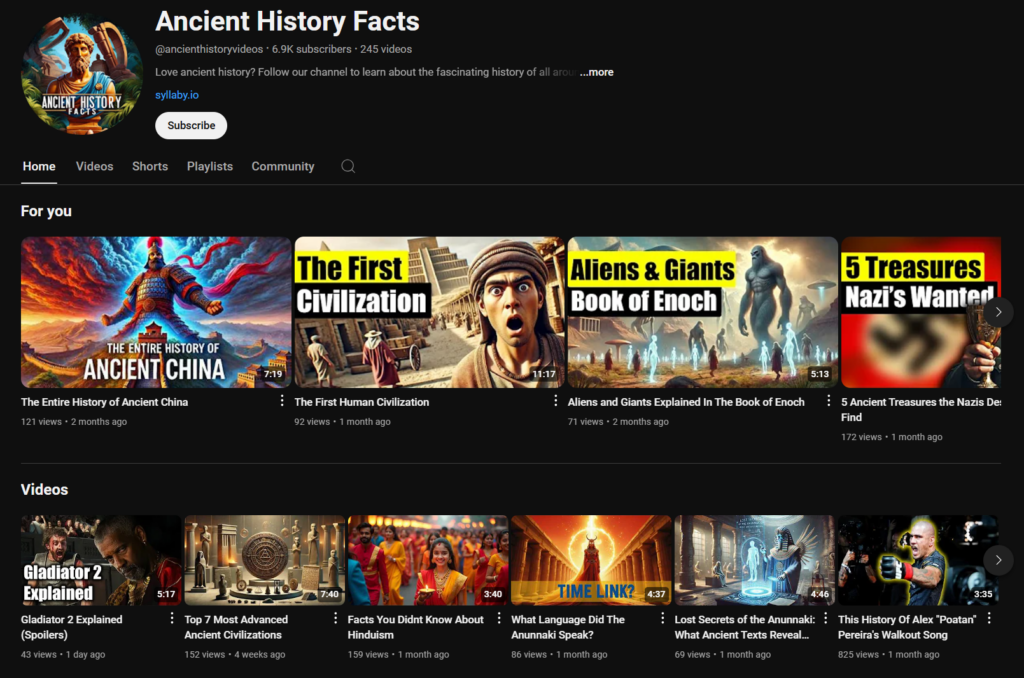Open three-dot menu for Book of Enoch video

829,401
